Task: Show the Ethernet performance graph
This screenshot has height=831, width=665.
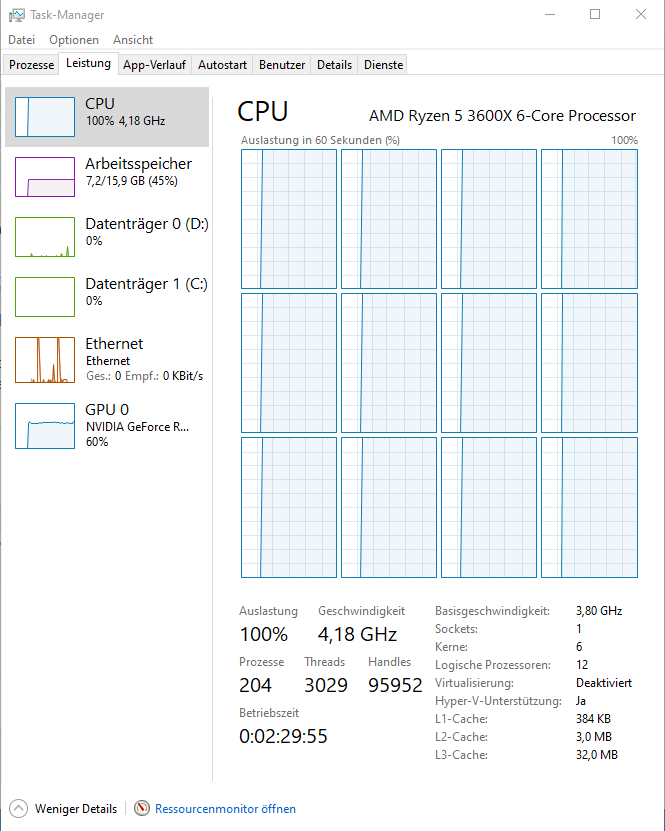Action: 45,359
